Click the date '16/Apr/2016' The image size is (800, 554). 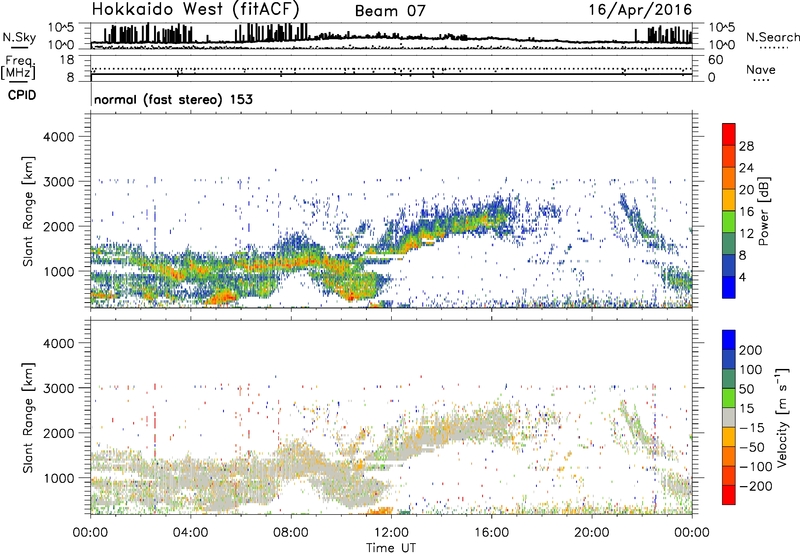point(640,10)
